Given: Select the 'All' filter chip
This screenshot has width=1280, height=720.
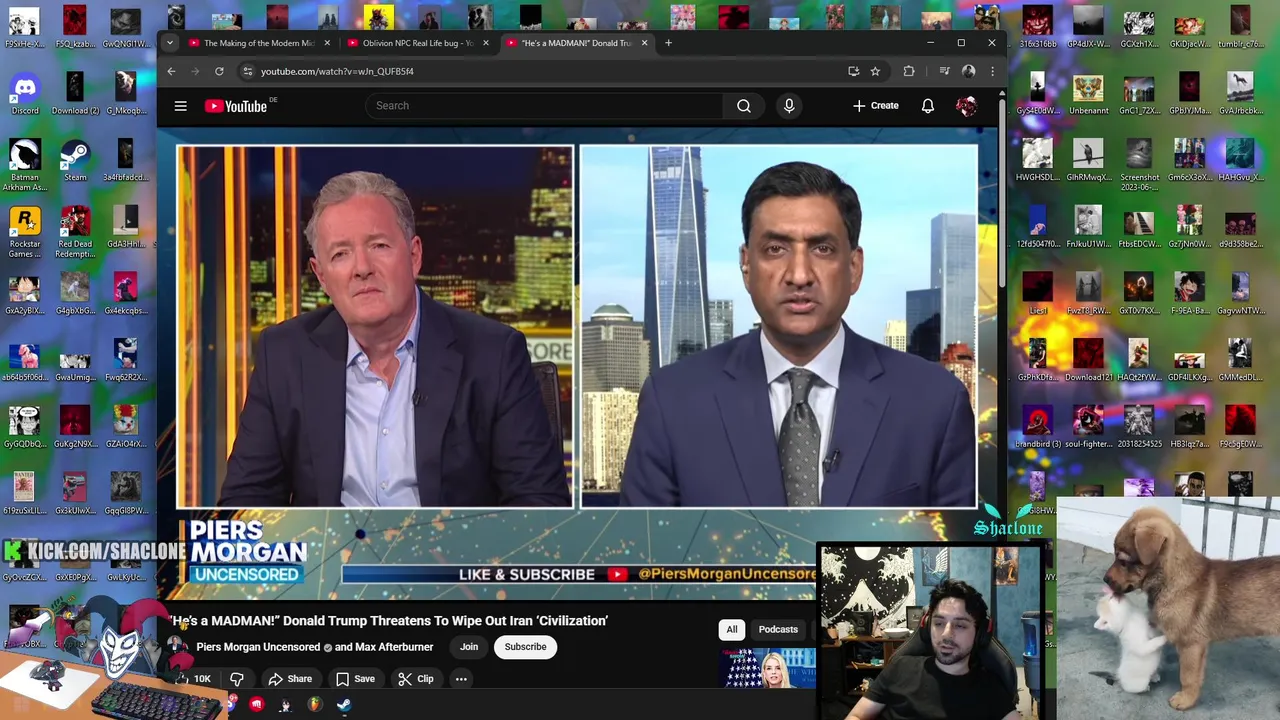Looking at the screenshot, I should coord(732,629).
